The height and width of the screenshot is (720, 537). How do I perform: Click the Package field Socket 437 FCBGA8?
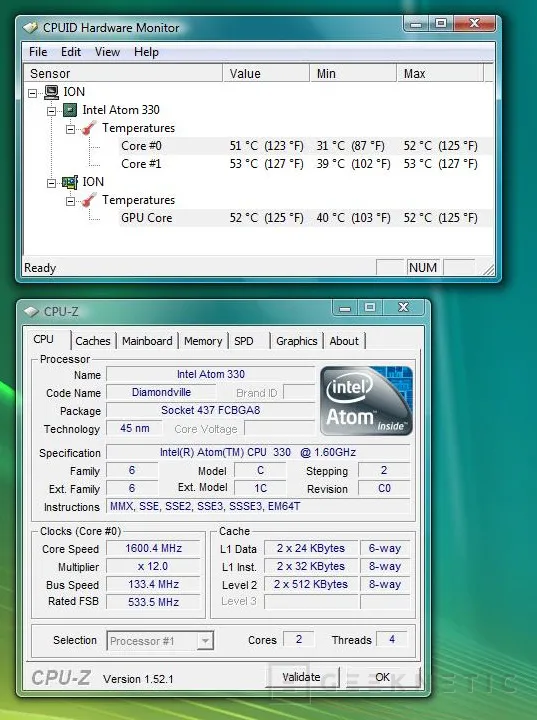(211, 410)
